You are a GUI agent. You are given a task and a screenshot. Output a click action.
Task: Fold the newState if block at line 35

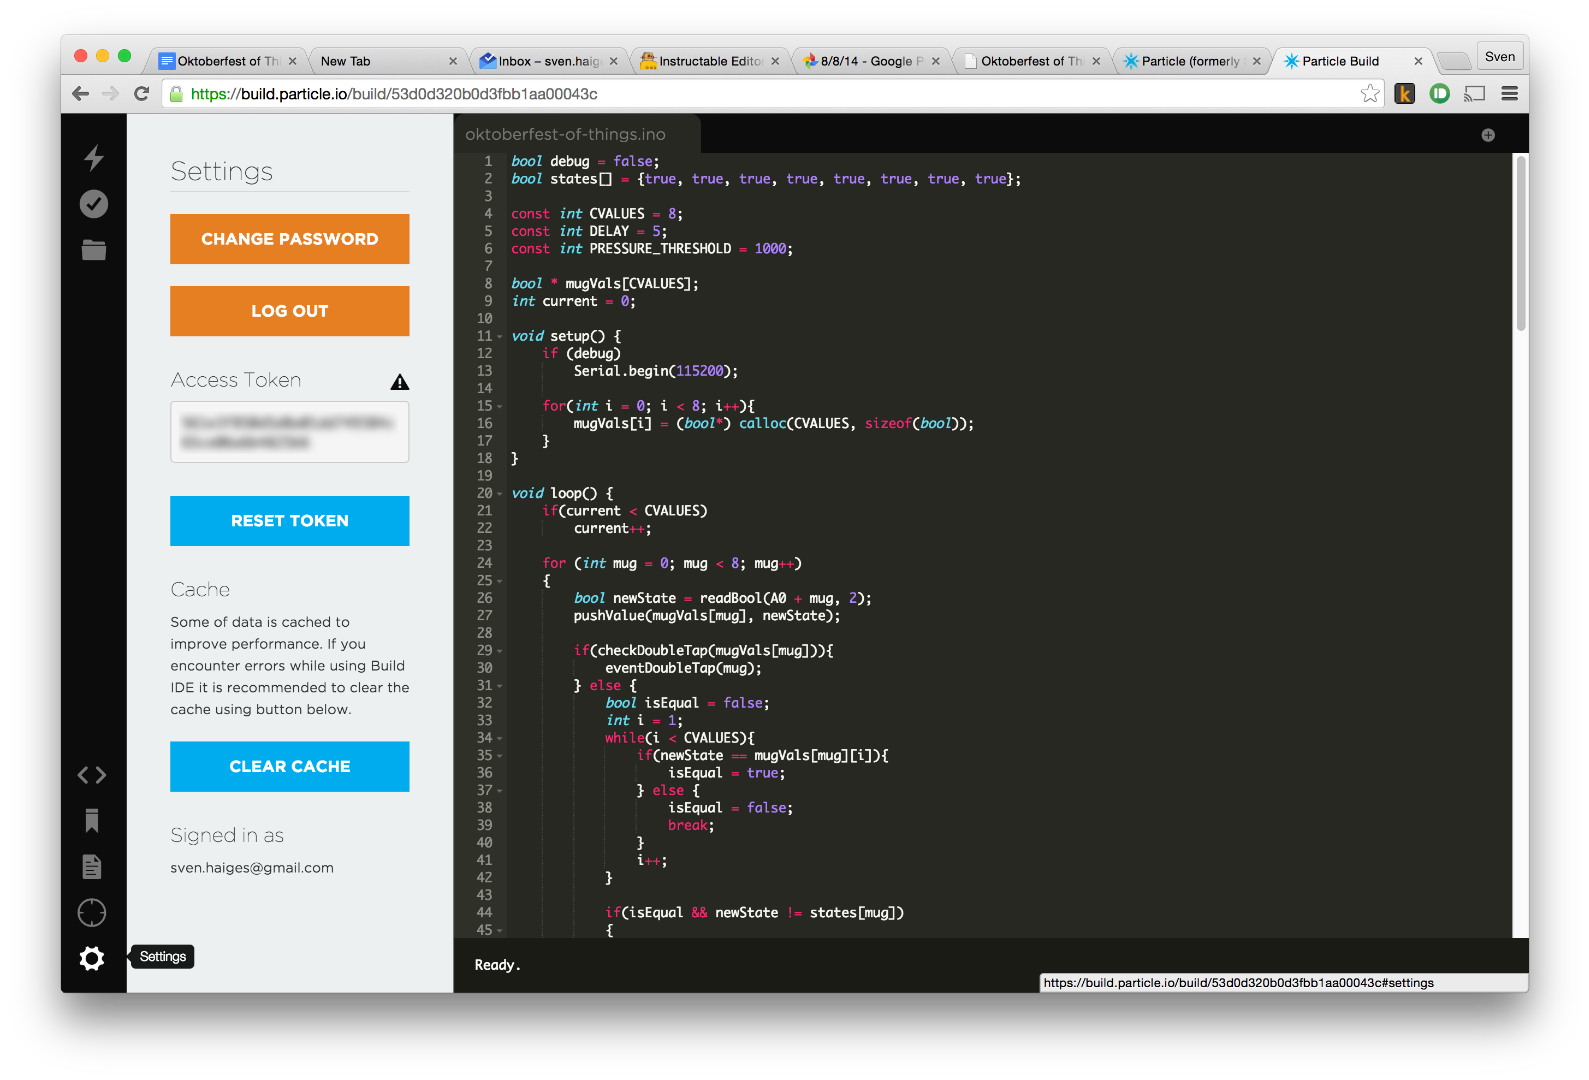[x=500, y=756]
